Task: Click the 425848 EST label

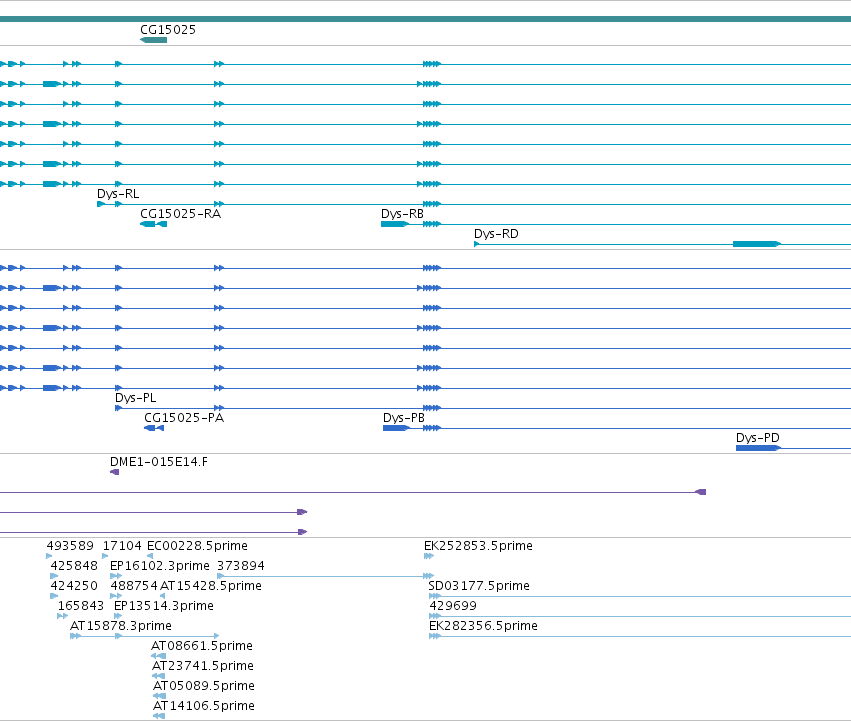Action: (x=74, y=566)
